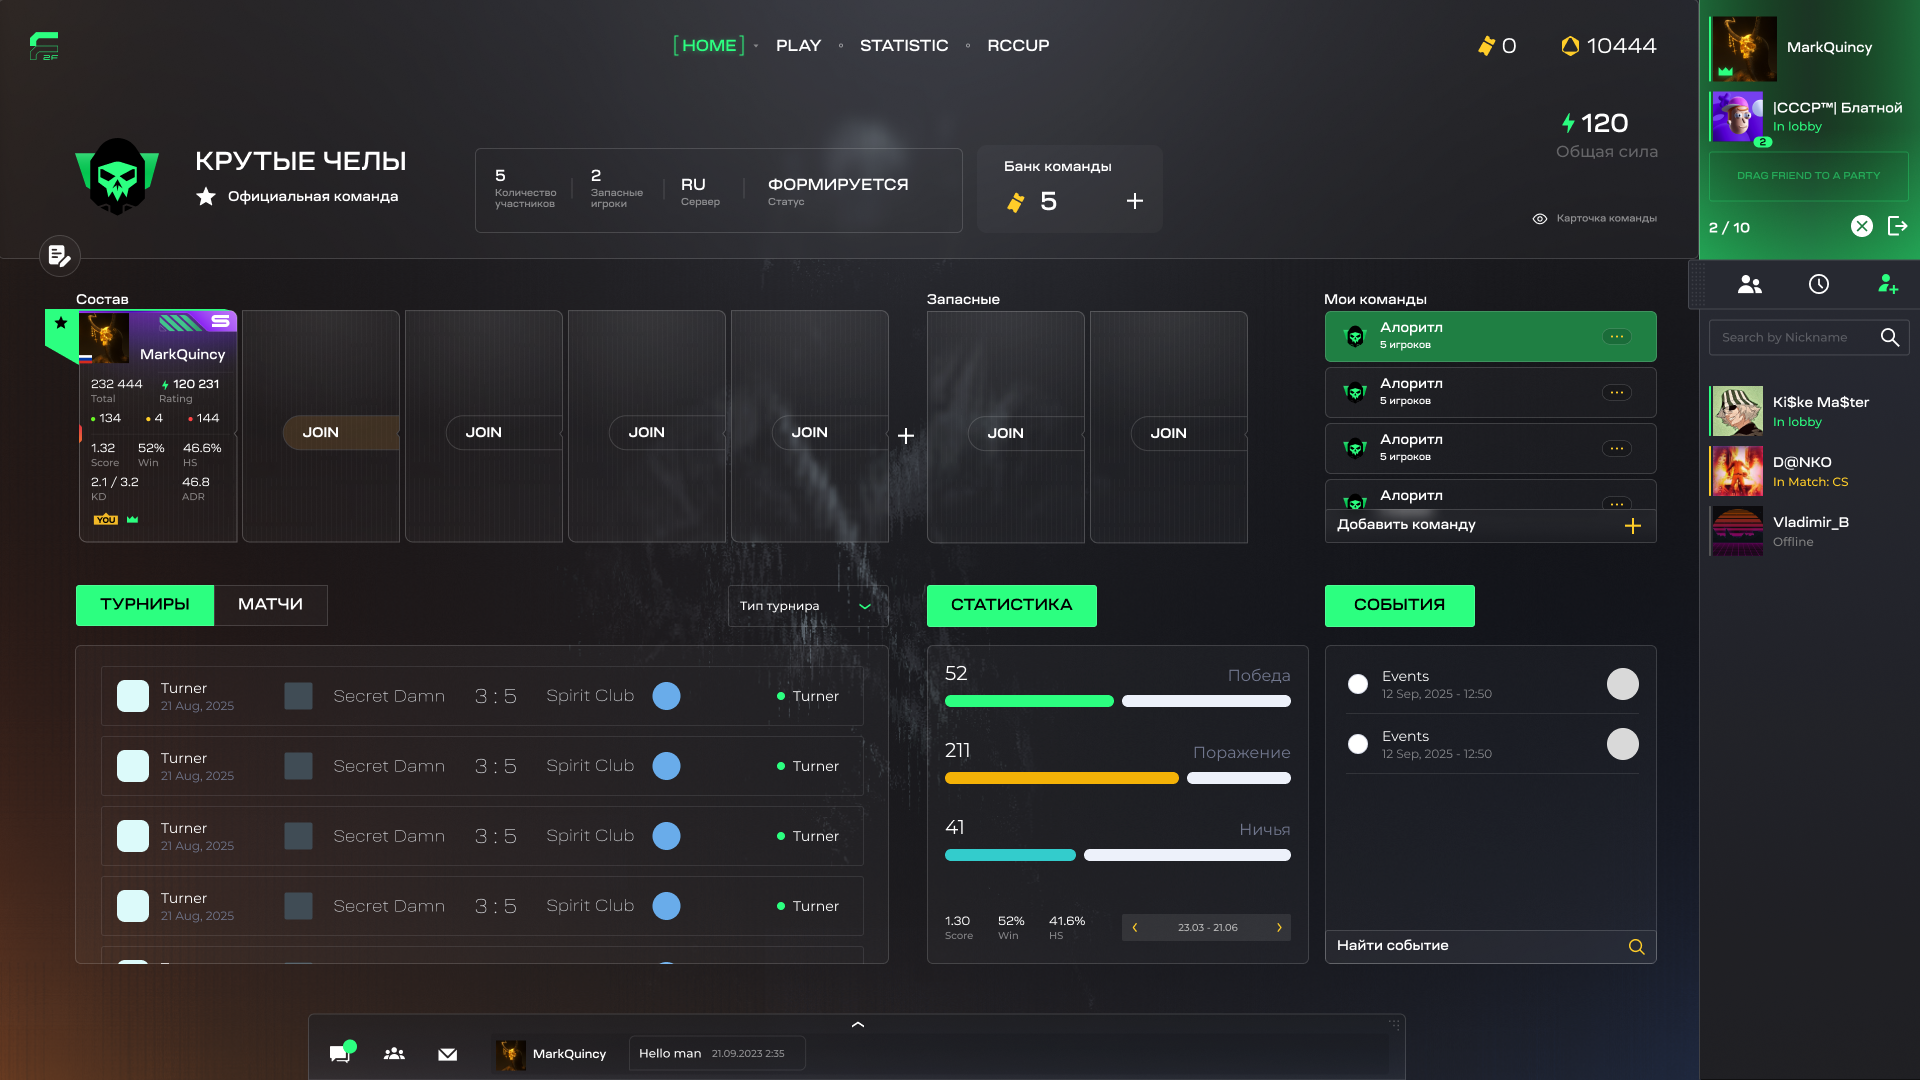Image resolution: width=1920 pixels, height=1080 pixels.
Task: Click the leave party exit icon
Action: [x=1897, y=227]
